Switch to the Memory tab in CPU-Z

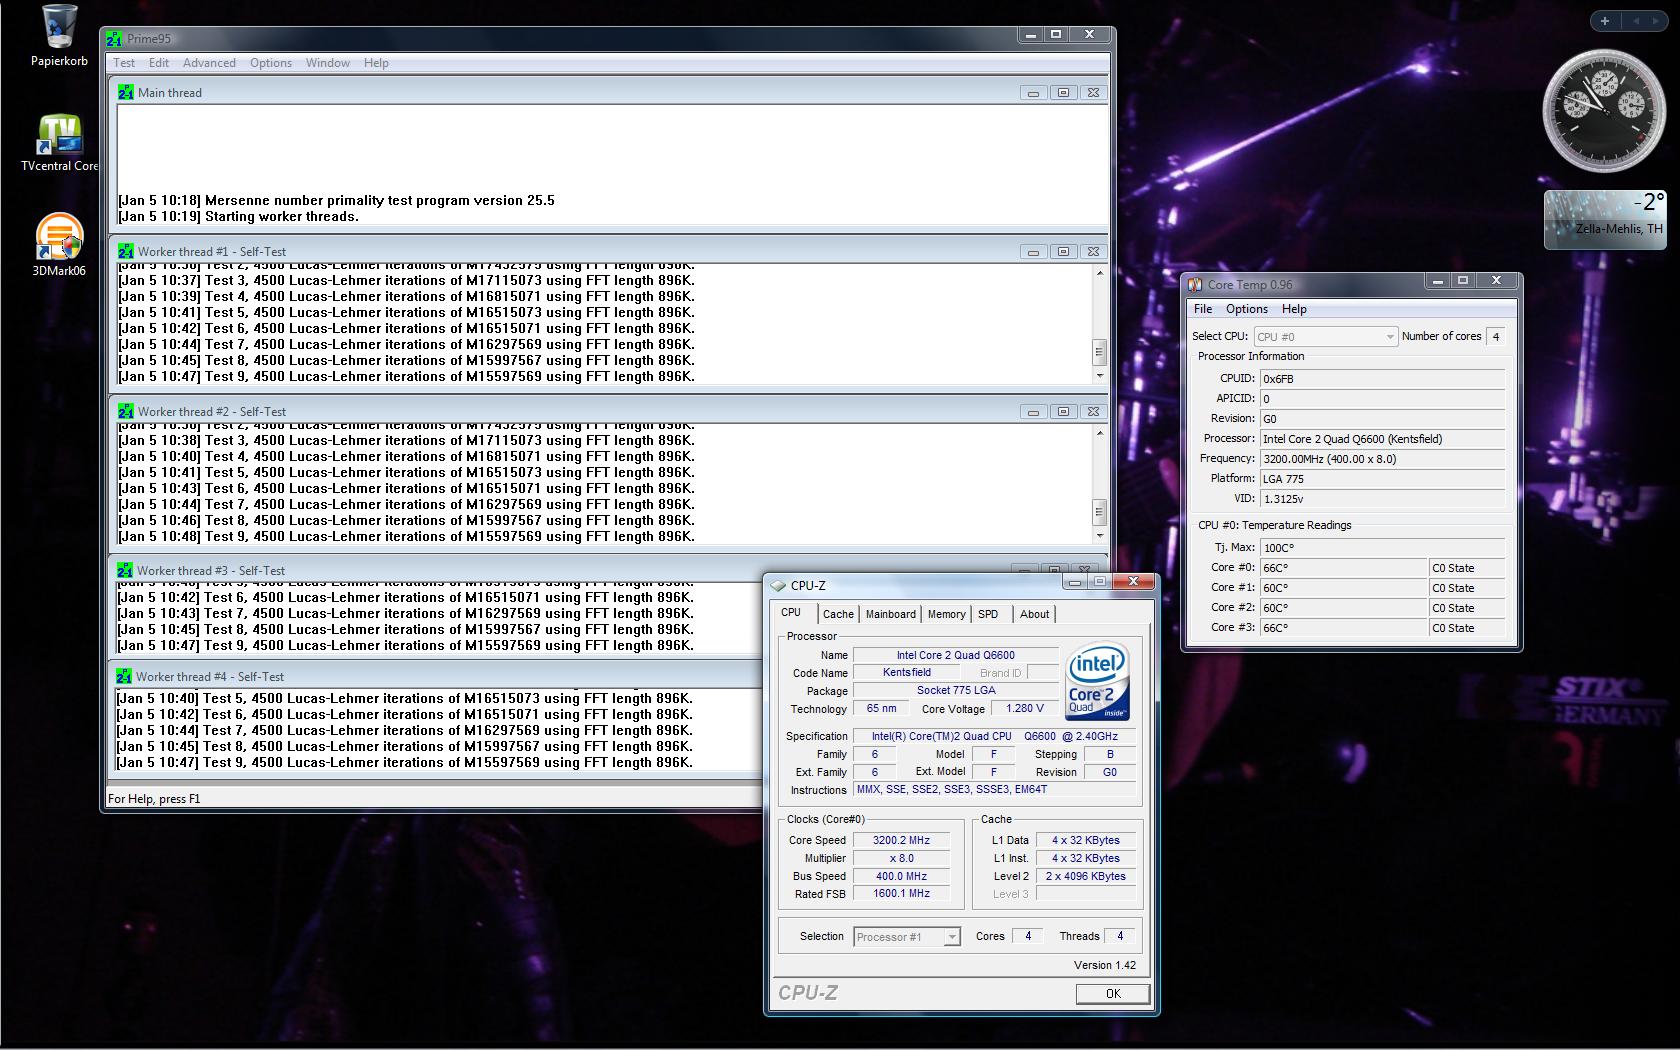[946, 614]
